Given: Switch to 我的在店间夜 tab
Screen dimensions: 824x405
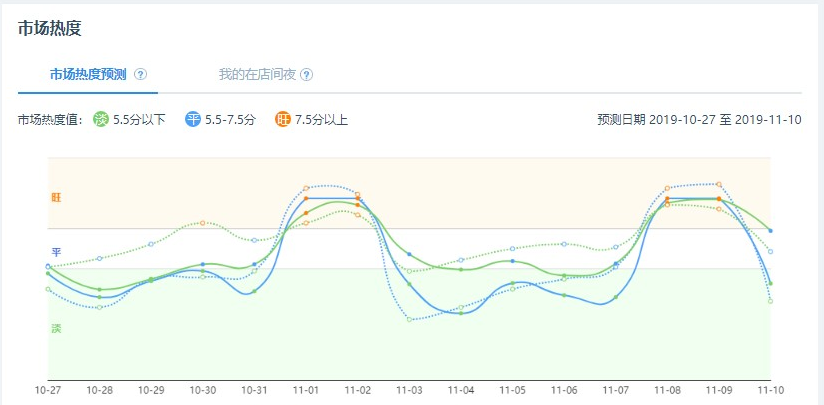Looking at the screenshot, I should pos(258,75).
